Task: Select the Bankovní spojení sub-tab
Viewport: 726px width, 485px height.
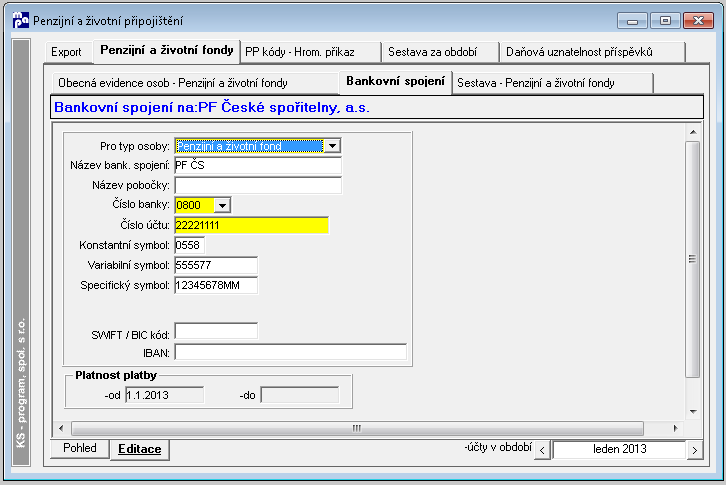Action: pyautogui.click(x=395, y=82)
